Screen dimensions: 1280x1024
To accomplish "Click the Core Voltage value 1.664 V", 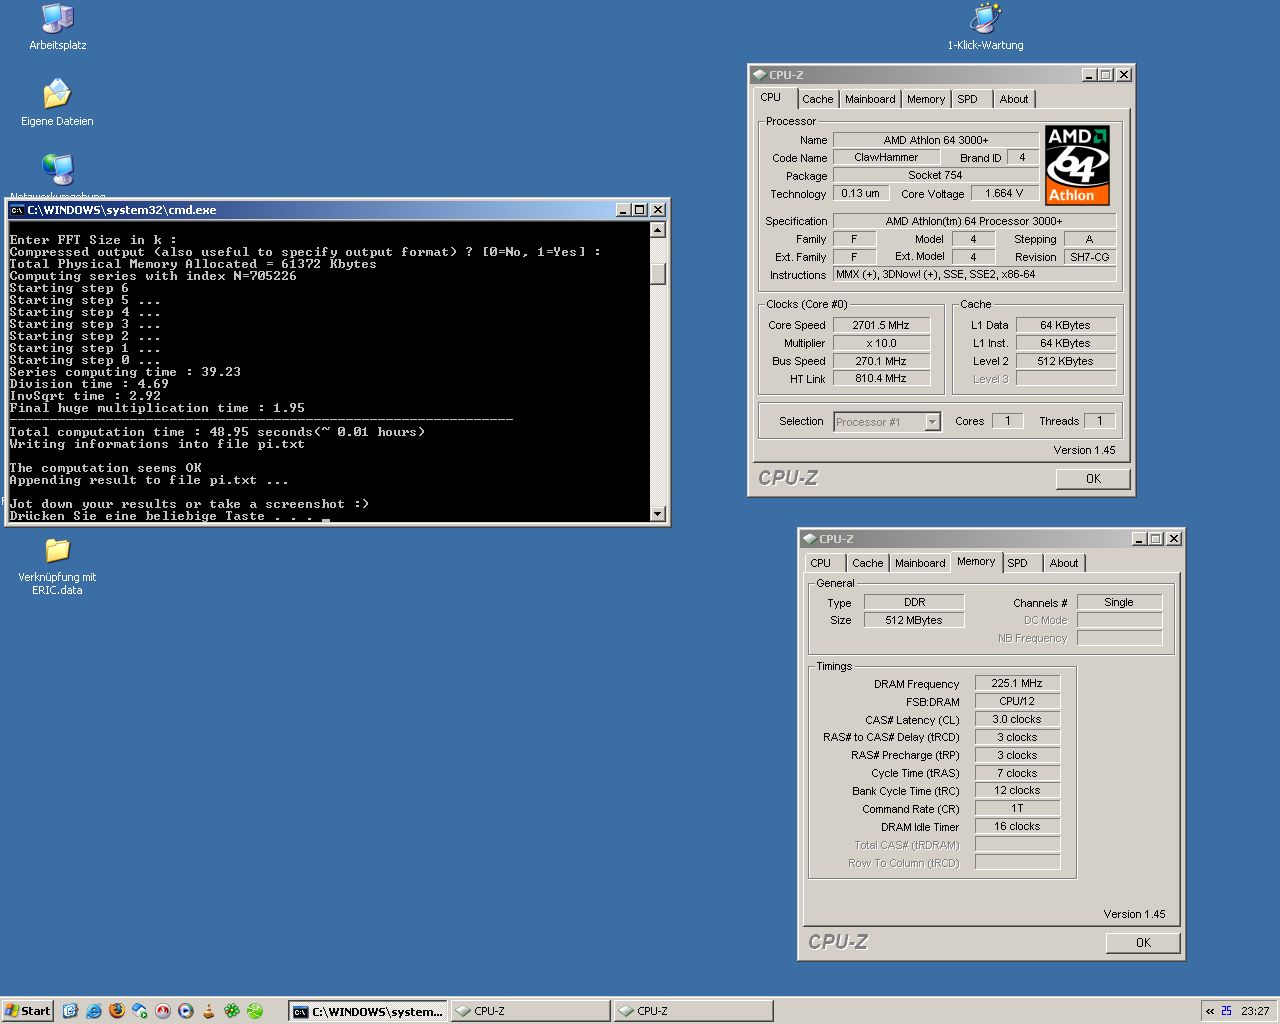I will (x=1004, y=193).
